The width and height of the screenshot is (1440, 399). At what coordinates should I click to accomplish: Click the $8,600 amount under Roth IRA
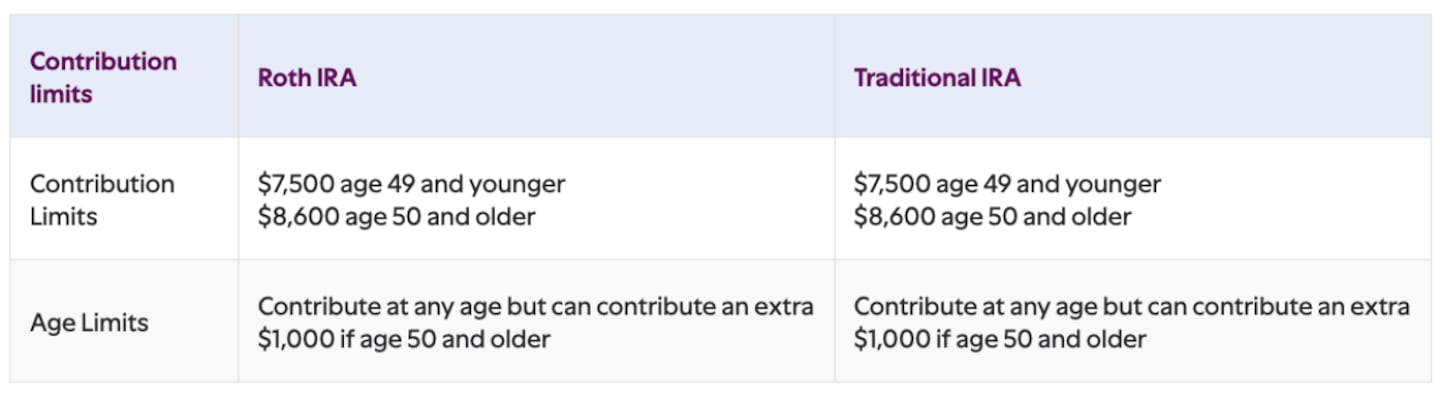pyautogui.click(x=297, y=216)
